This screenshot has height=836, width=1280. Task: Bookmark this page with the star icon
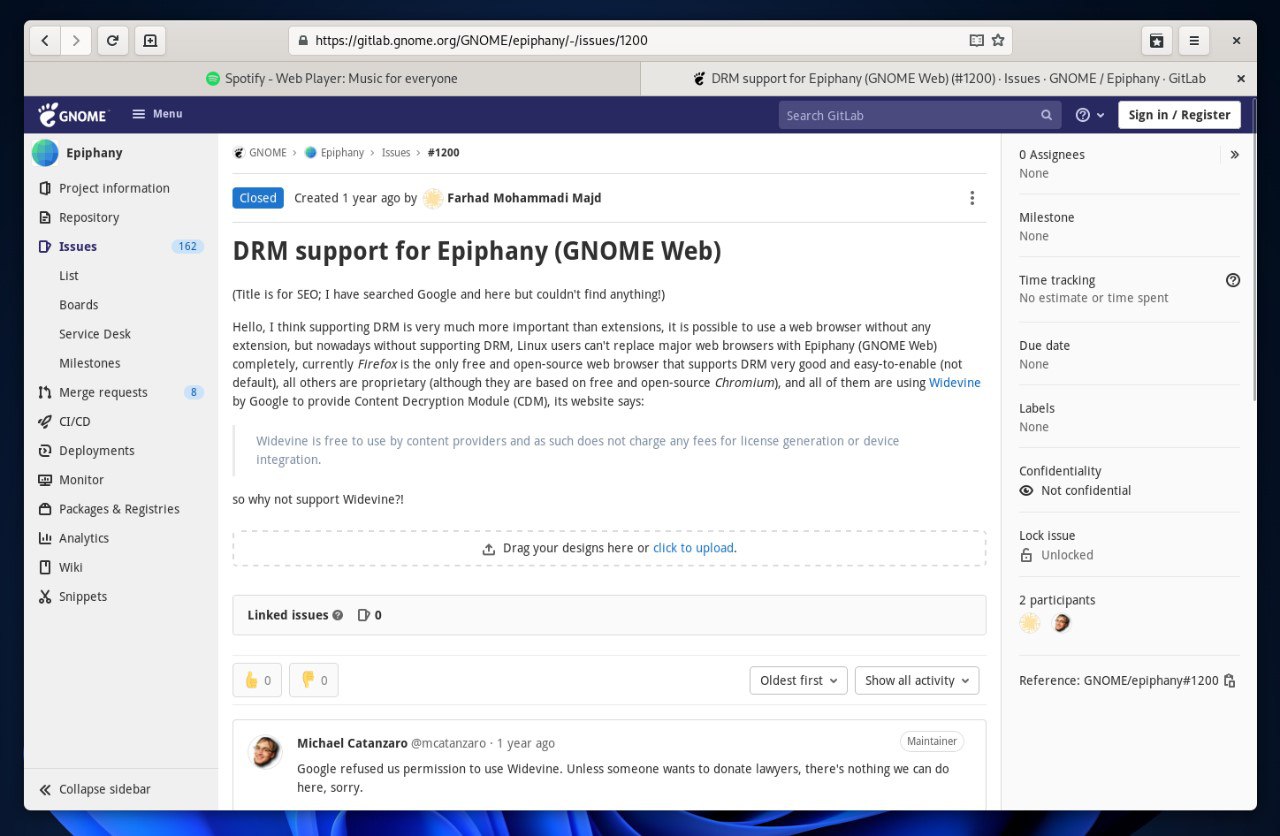click(x=998, y=41)
